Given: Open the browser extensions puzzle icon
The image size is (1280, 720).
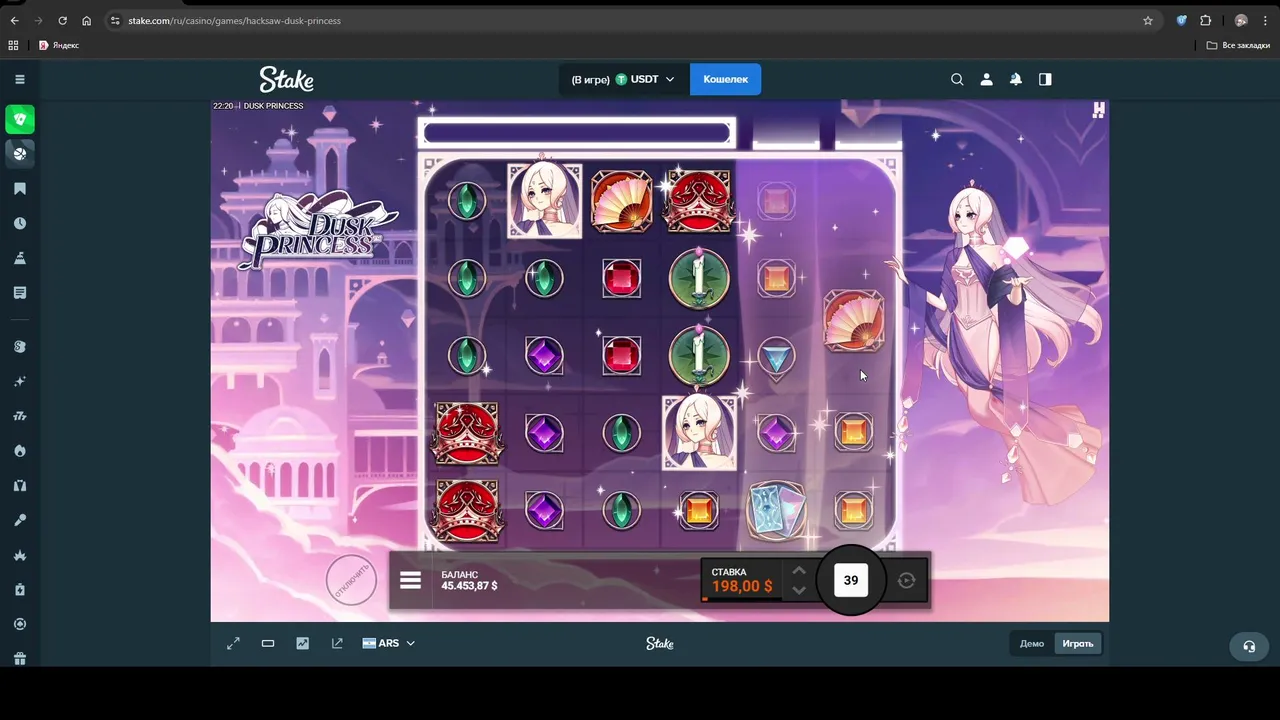Looking at the screenshot, I should point(1206,20).
